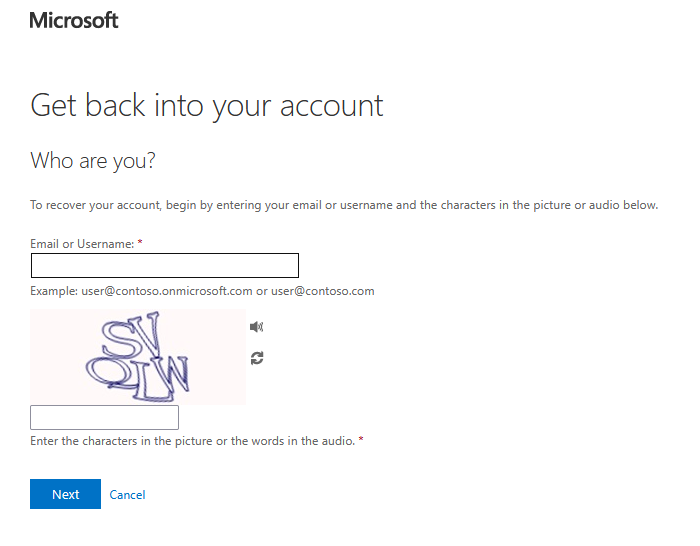Refresh the CAPTCHA picture
Image resolution: width=700 pixels, height=546 pixels.
[257, 358]
